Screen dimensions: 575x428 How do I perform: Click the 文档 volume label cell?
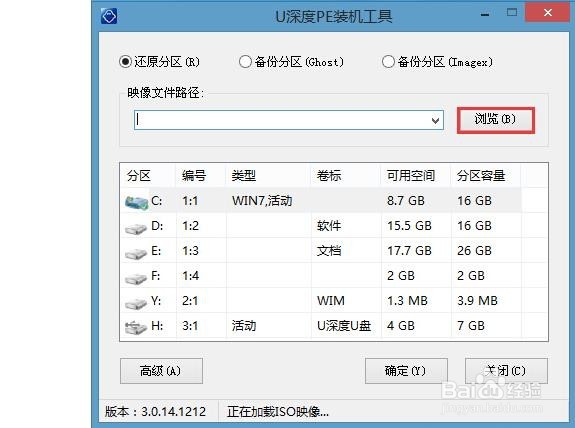pyautogui.click(x=329, y=250)
